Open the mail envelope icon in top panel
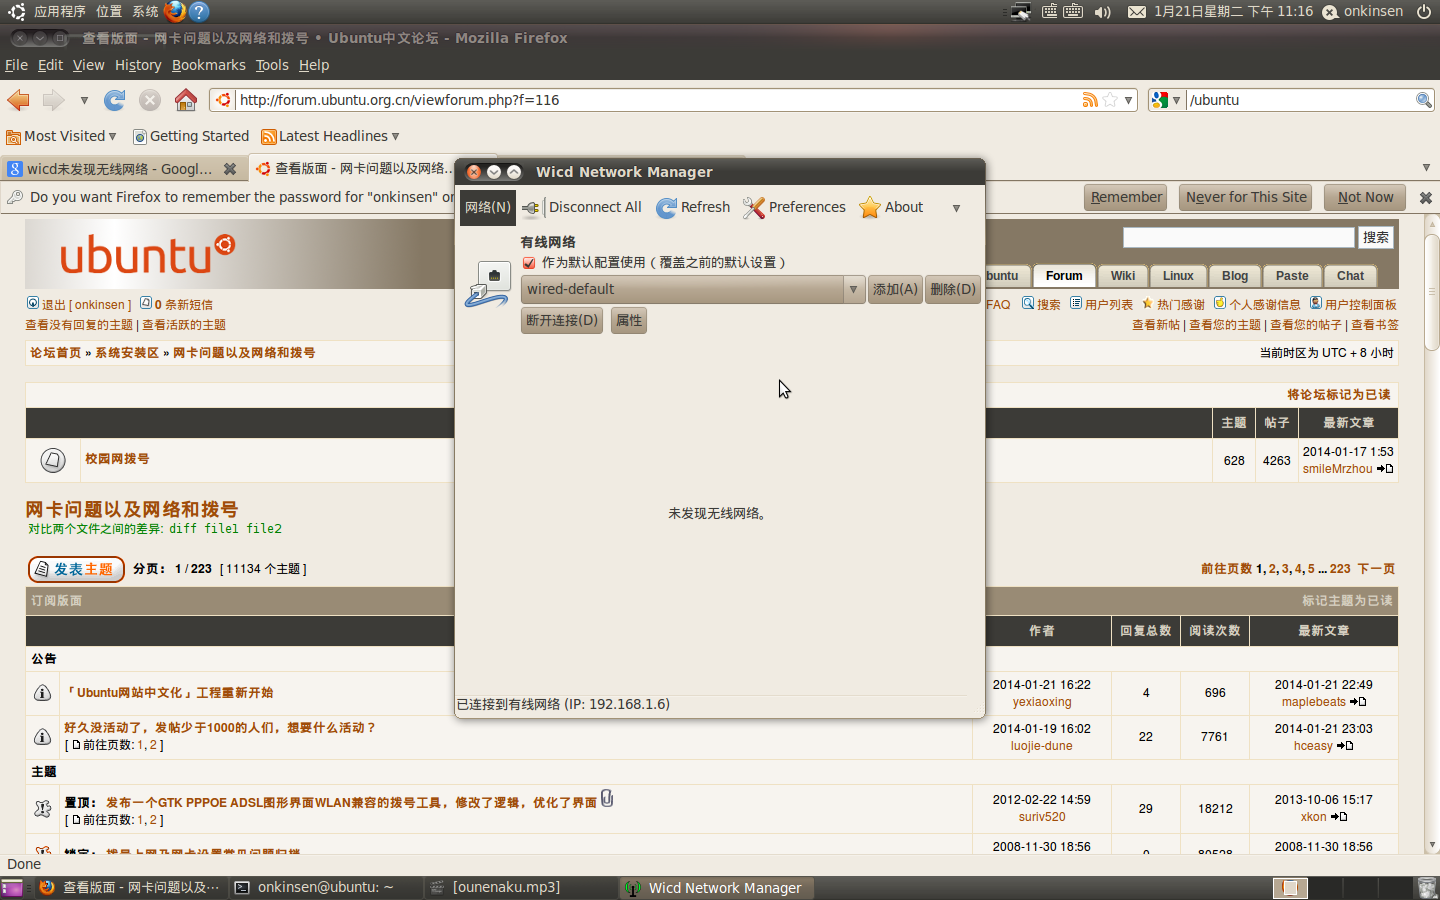This screenshot has width=1440, height=900. pyautogui.click(x=1137, y=12)
